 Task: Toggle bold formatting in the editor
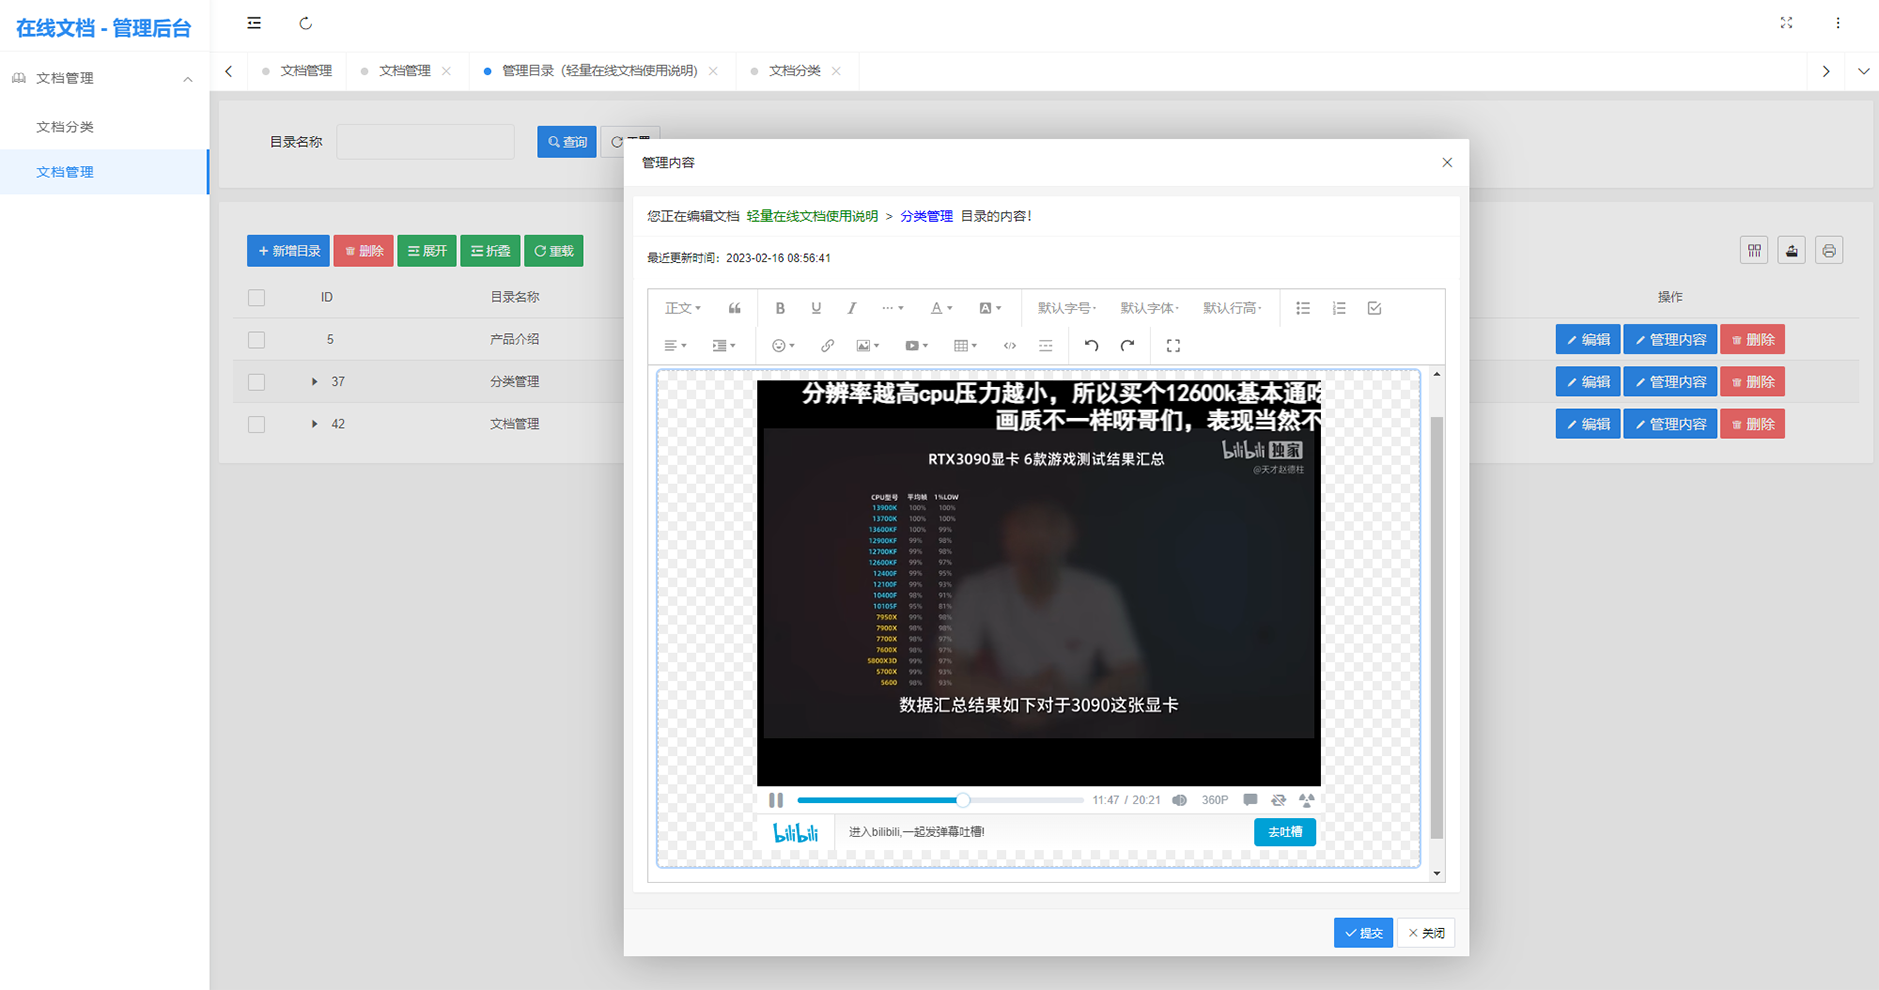tap(780, 307)
